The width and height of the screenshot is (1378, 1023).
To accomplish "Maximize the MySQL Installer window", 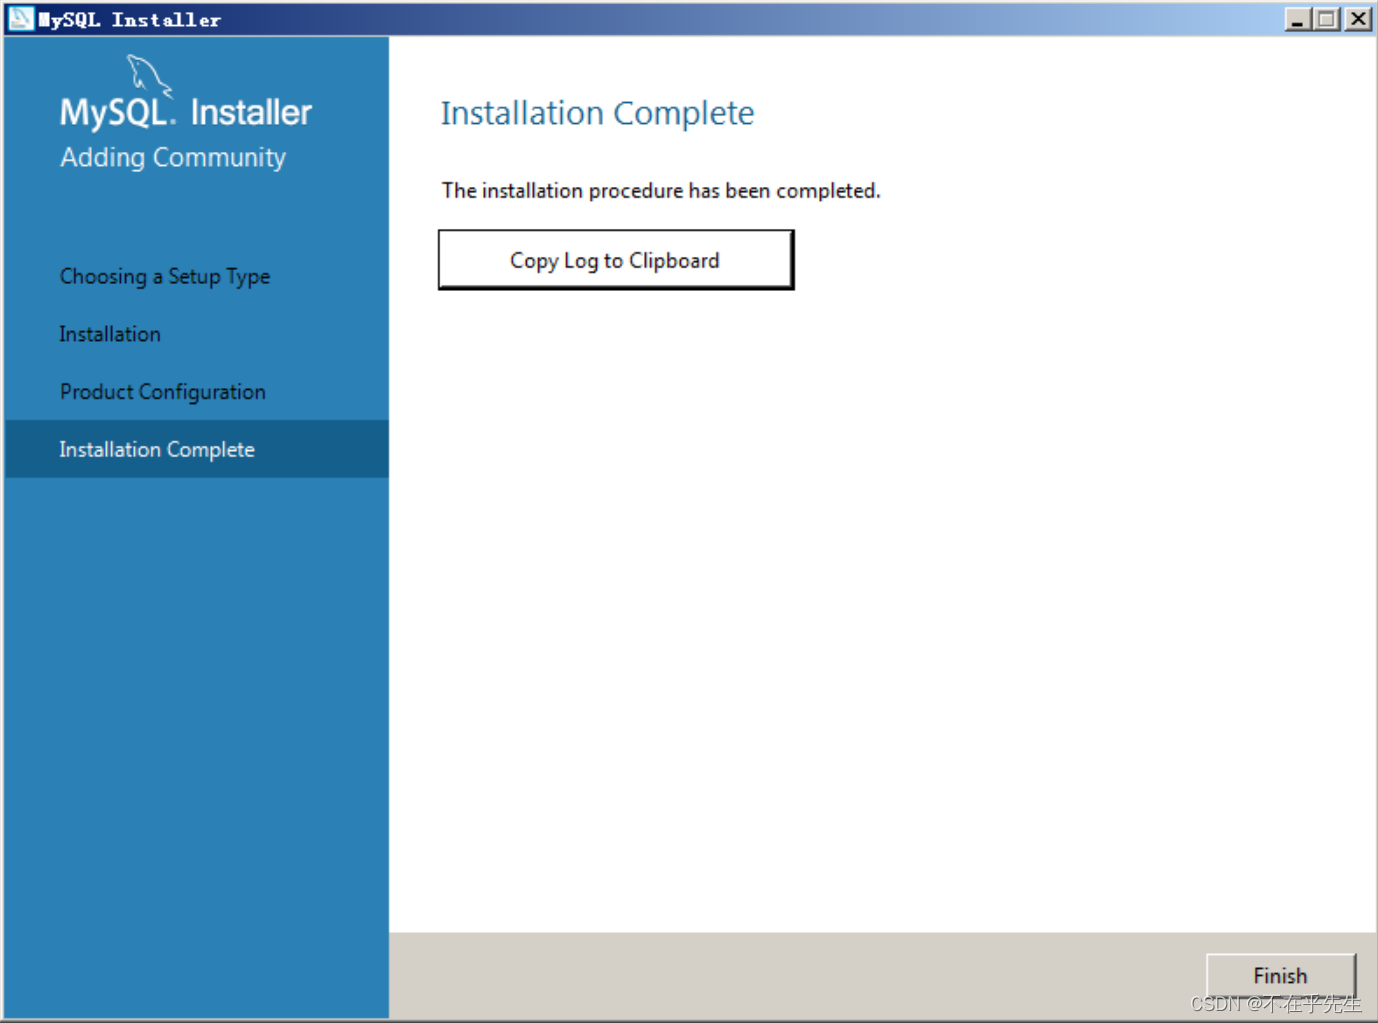I will (1327, 19).
